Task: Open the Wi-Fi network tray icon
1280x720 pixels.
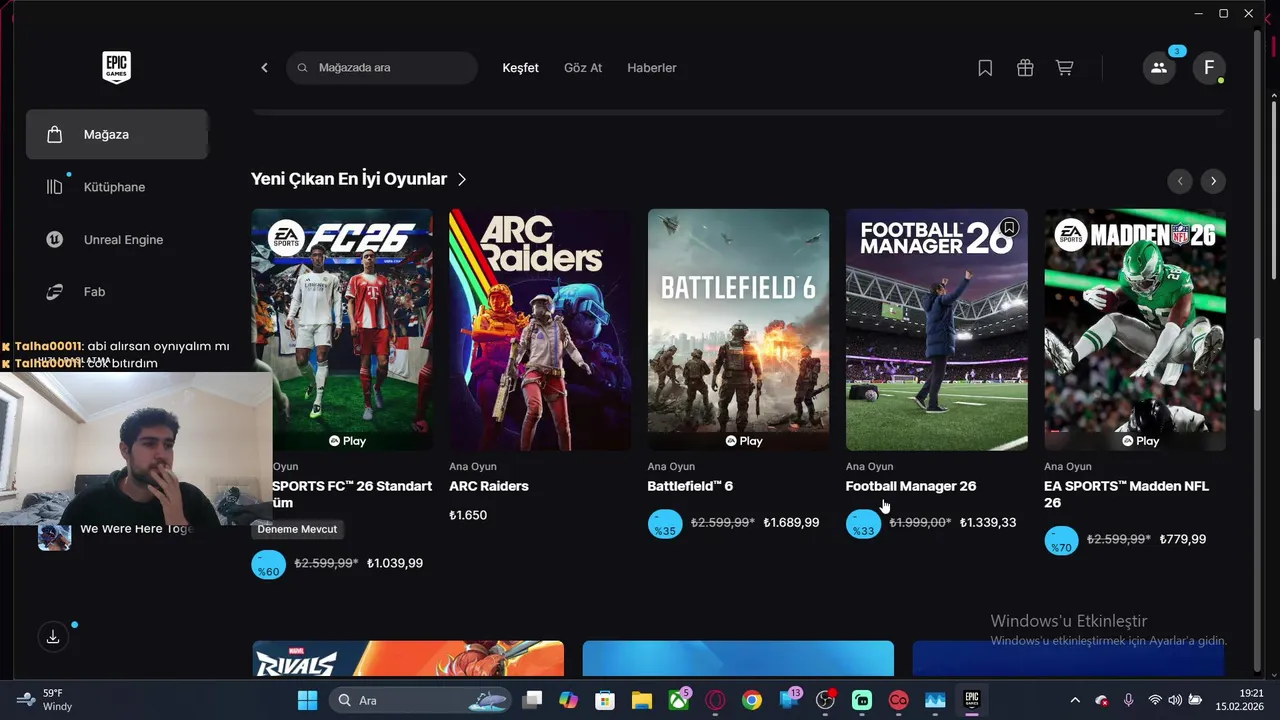Action: (x=1155, y=700)
